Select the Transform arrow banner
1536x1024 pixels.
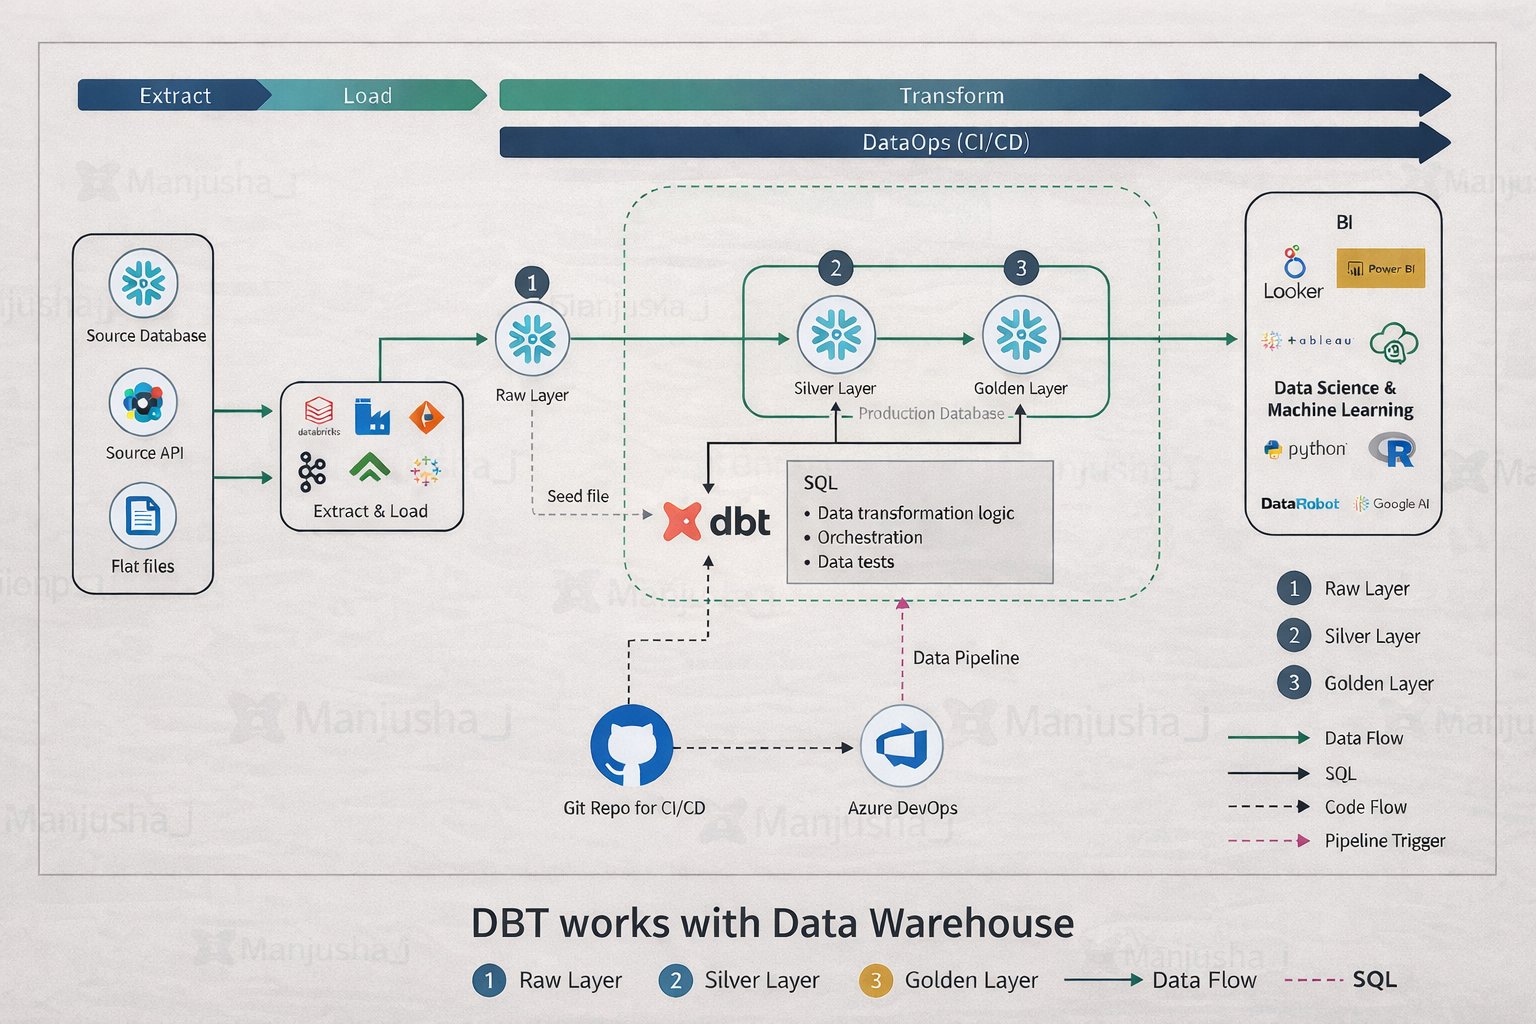(975, 95)
